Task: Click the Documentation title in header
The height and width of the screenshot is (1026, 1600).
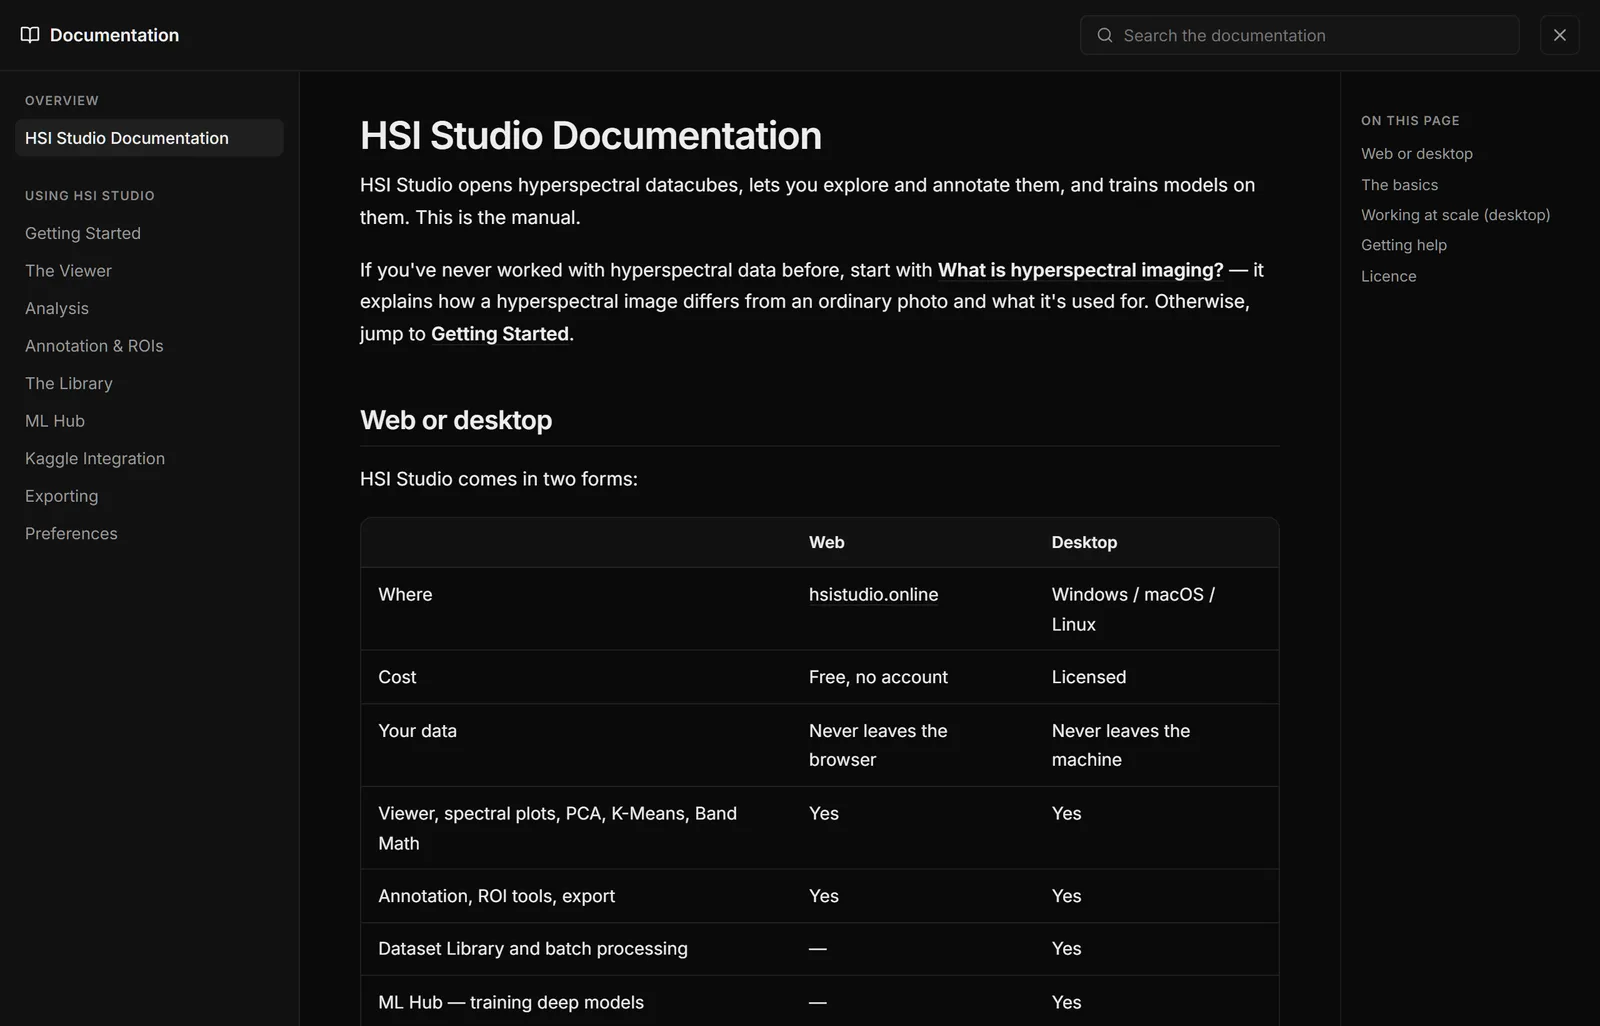Action: click(114, 35)
